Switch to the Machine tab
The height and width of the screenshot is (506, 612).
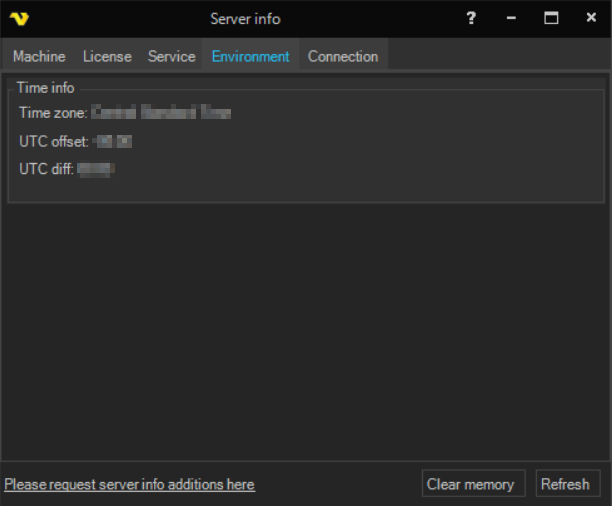39,57
